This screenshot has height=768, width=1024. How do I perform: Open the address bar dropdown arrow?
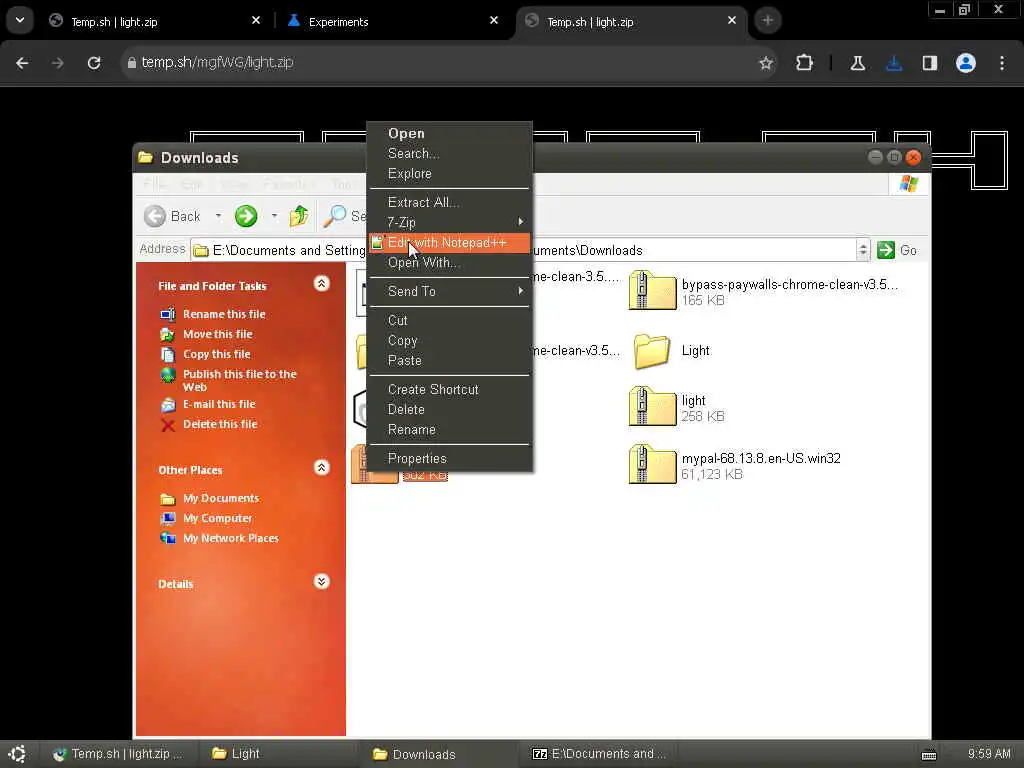point(863,250)
